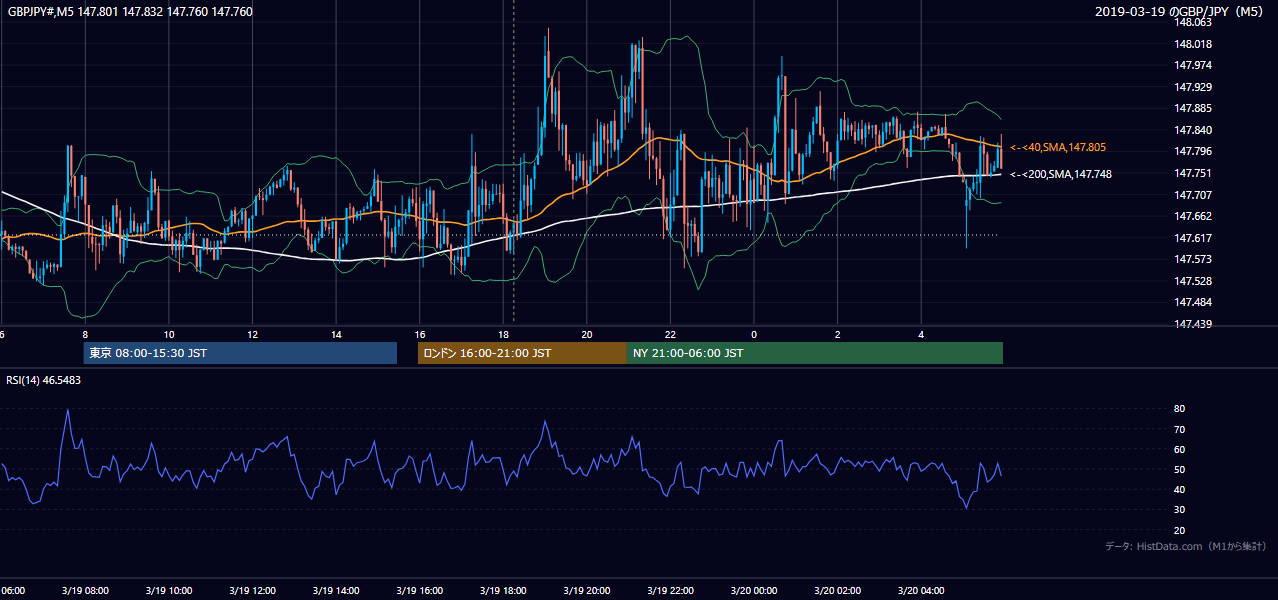The width and height of the screenshot is (1278, 600).
Task: Click hour label 18 under the price chart
Action: pyautogui.click(x=503, y=335)
